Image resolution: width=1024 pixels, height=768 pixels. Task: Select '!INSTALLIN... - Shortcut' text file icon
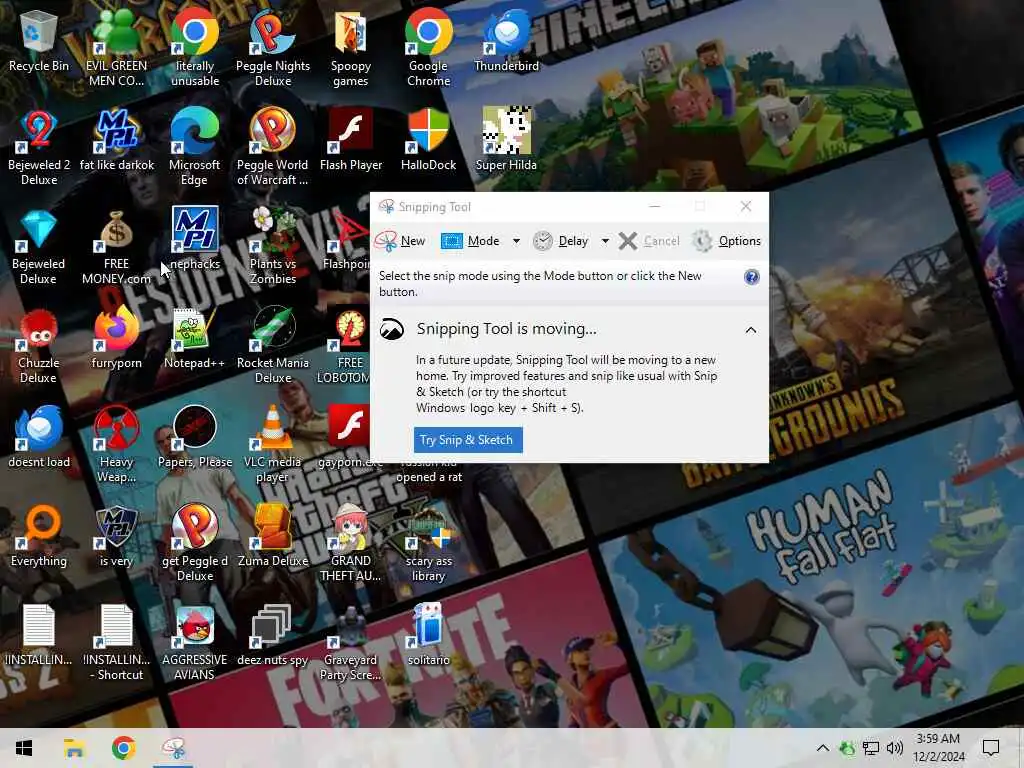(116, 644)
